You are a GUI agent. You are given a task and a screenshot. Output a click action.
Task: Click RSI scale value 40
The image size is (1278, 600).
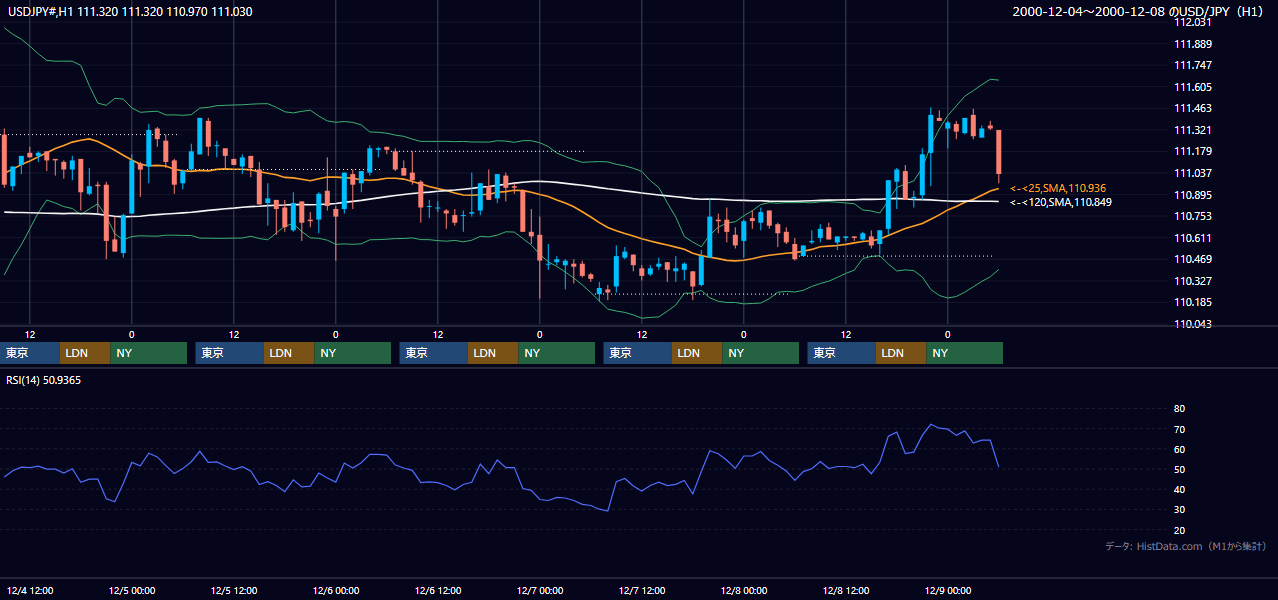click(x=1179, y=489)
